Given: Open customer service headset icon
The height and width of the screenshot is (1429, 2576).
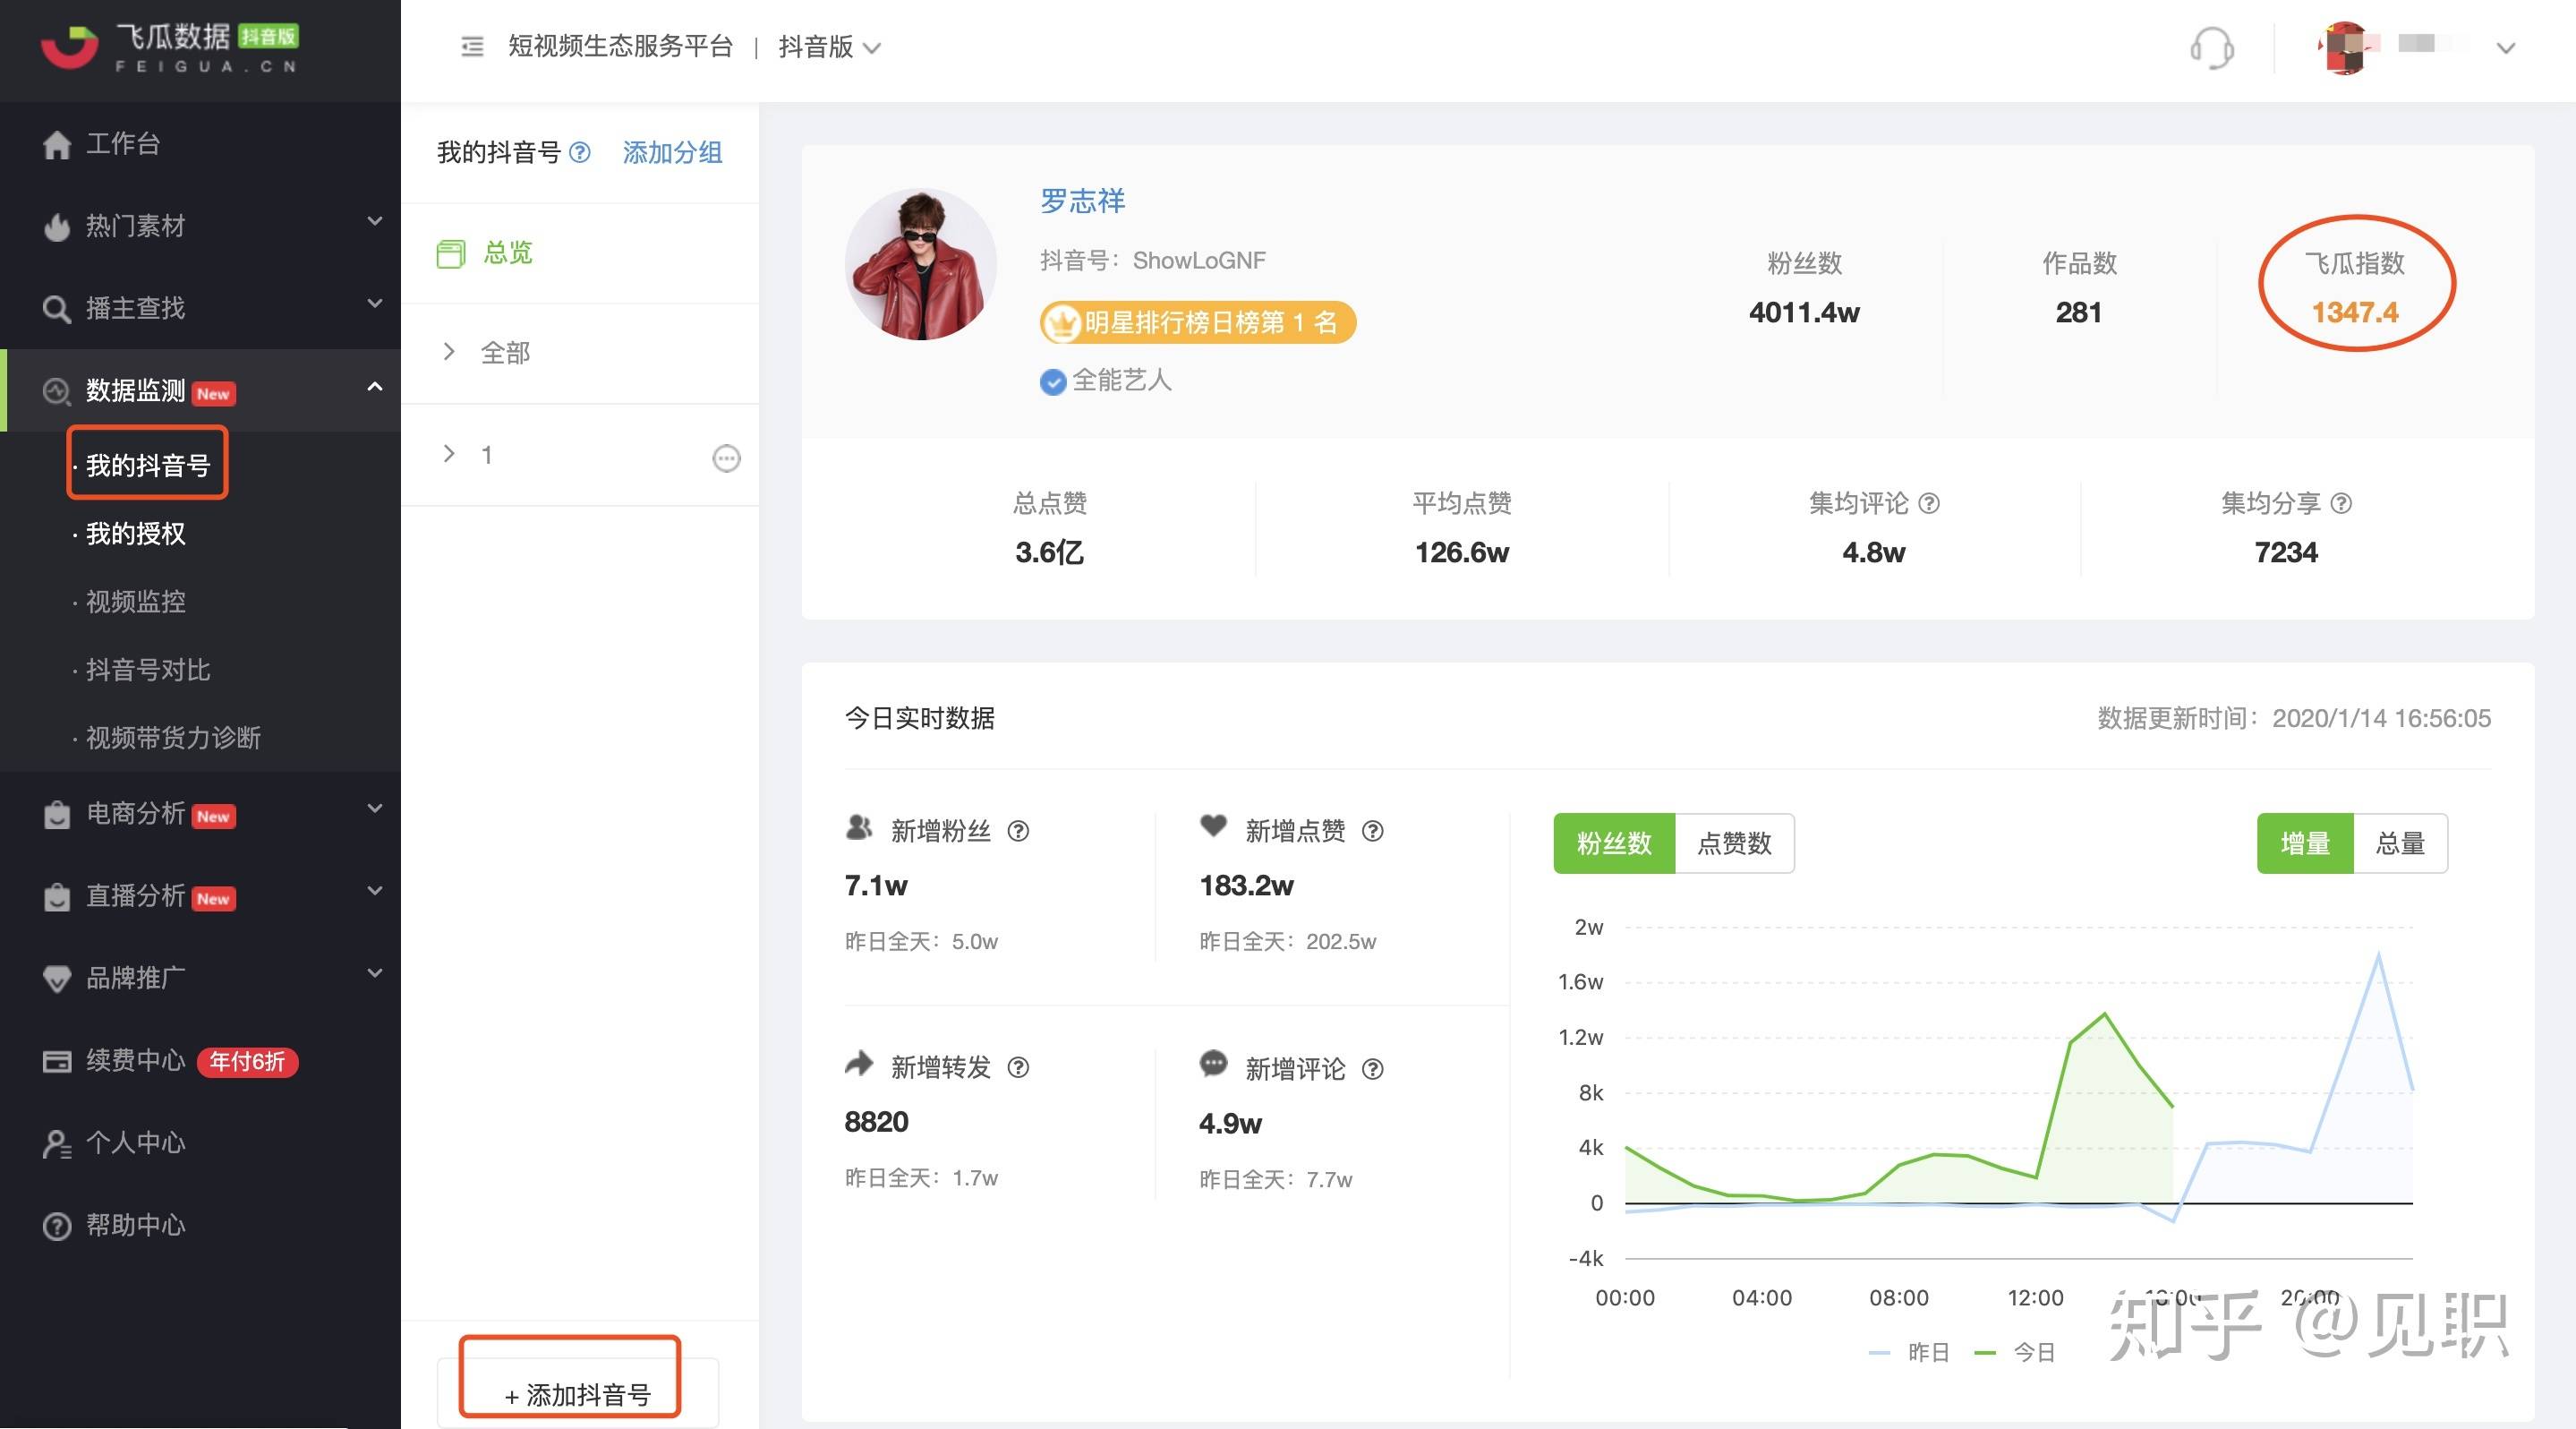Looking at the screenshot, I should (x=2212, y=47).
